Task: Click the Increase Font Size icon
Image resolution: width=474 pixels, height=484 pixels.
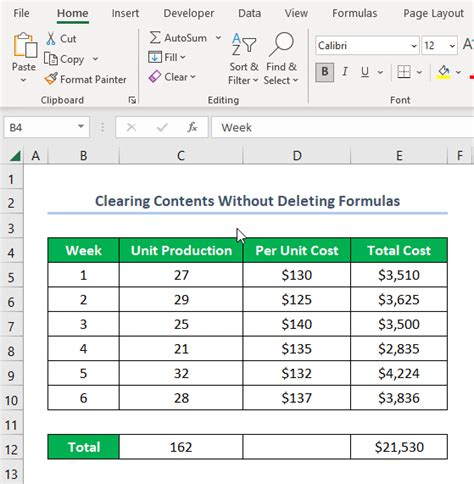Action: point(468,44)
